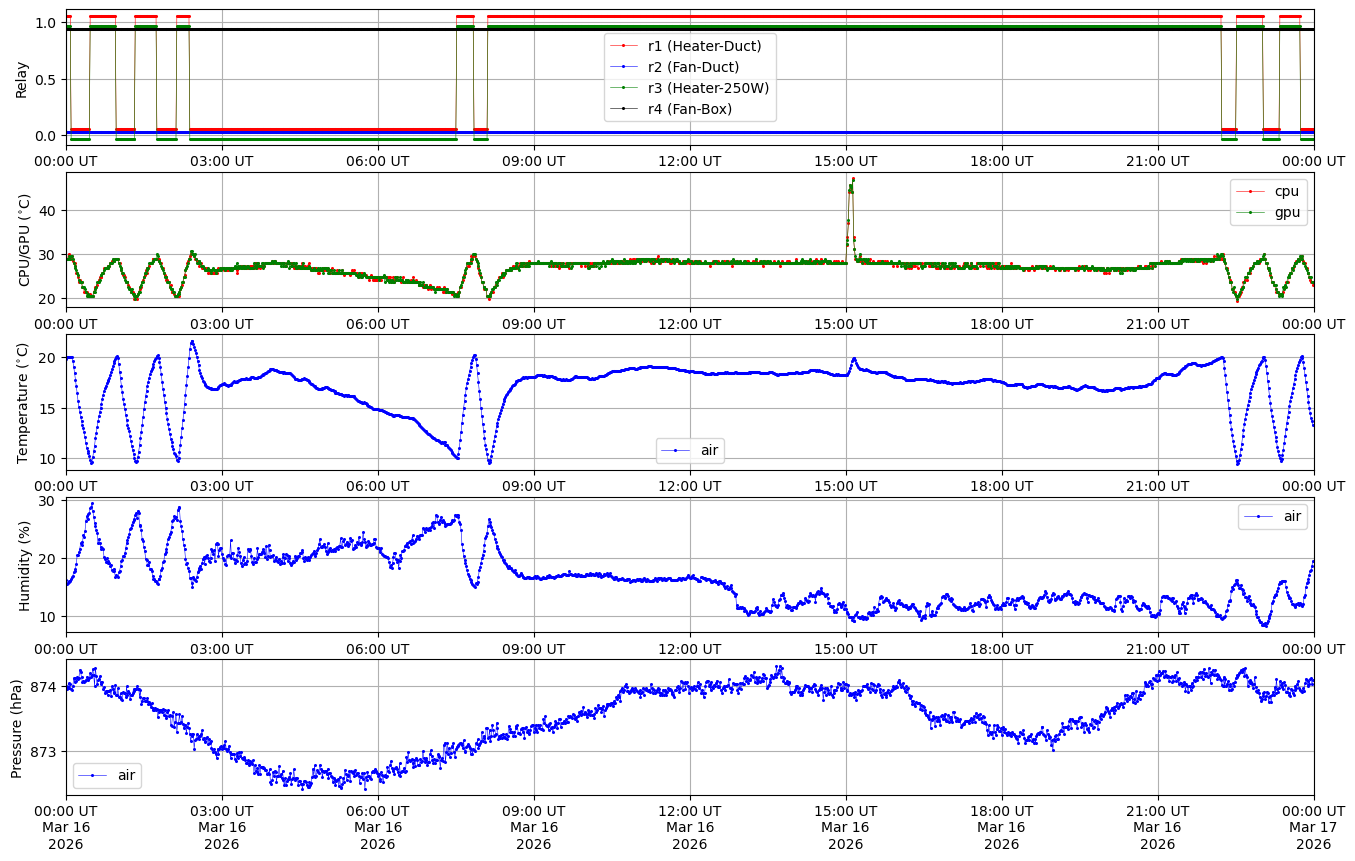The image size is (1355, 861).
Task: Click the 874 tick on the Pressure axis
Action: 44,687
